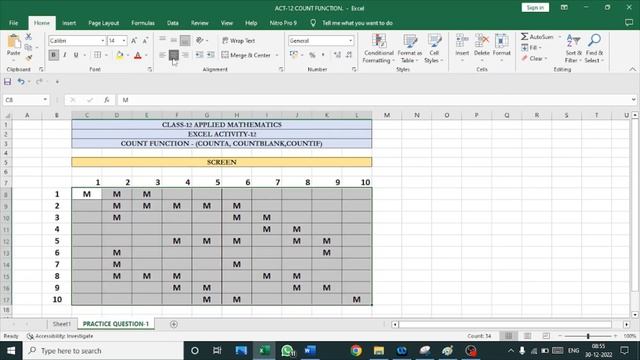The image size is (640, 360).
Task: Click Tell me what you want to do
Action: point(357,23)
